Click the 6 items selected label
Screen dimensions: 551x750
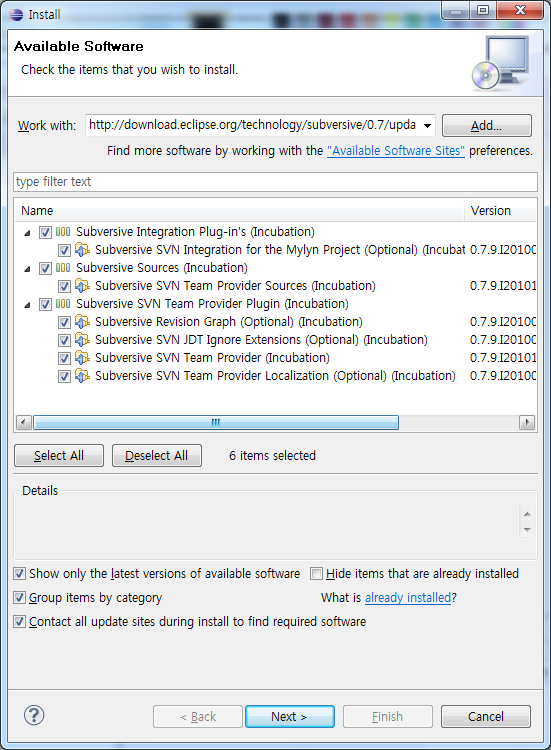(x=272, y=455)
